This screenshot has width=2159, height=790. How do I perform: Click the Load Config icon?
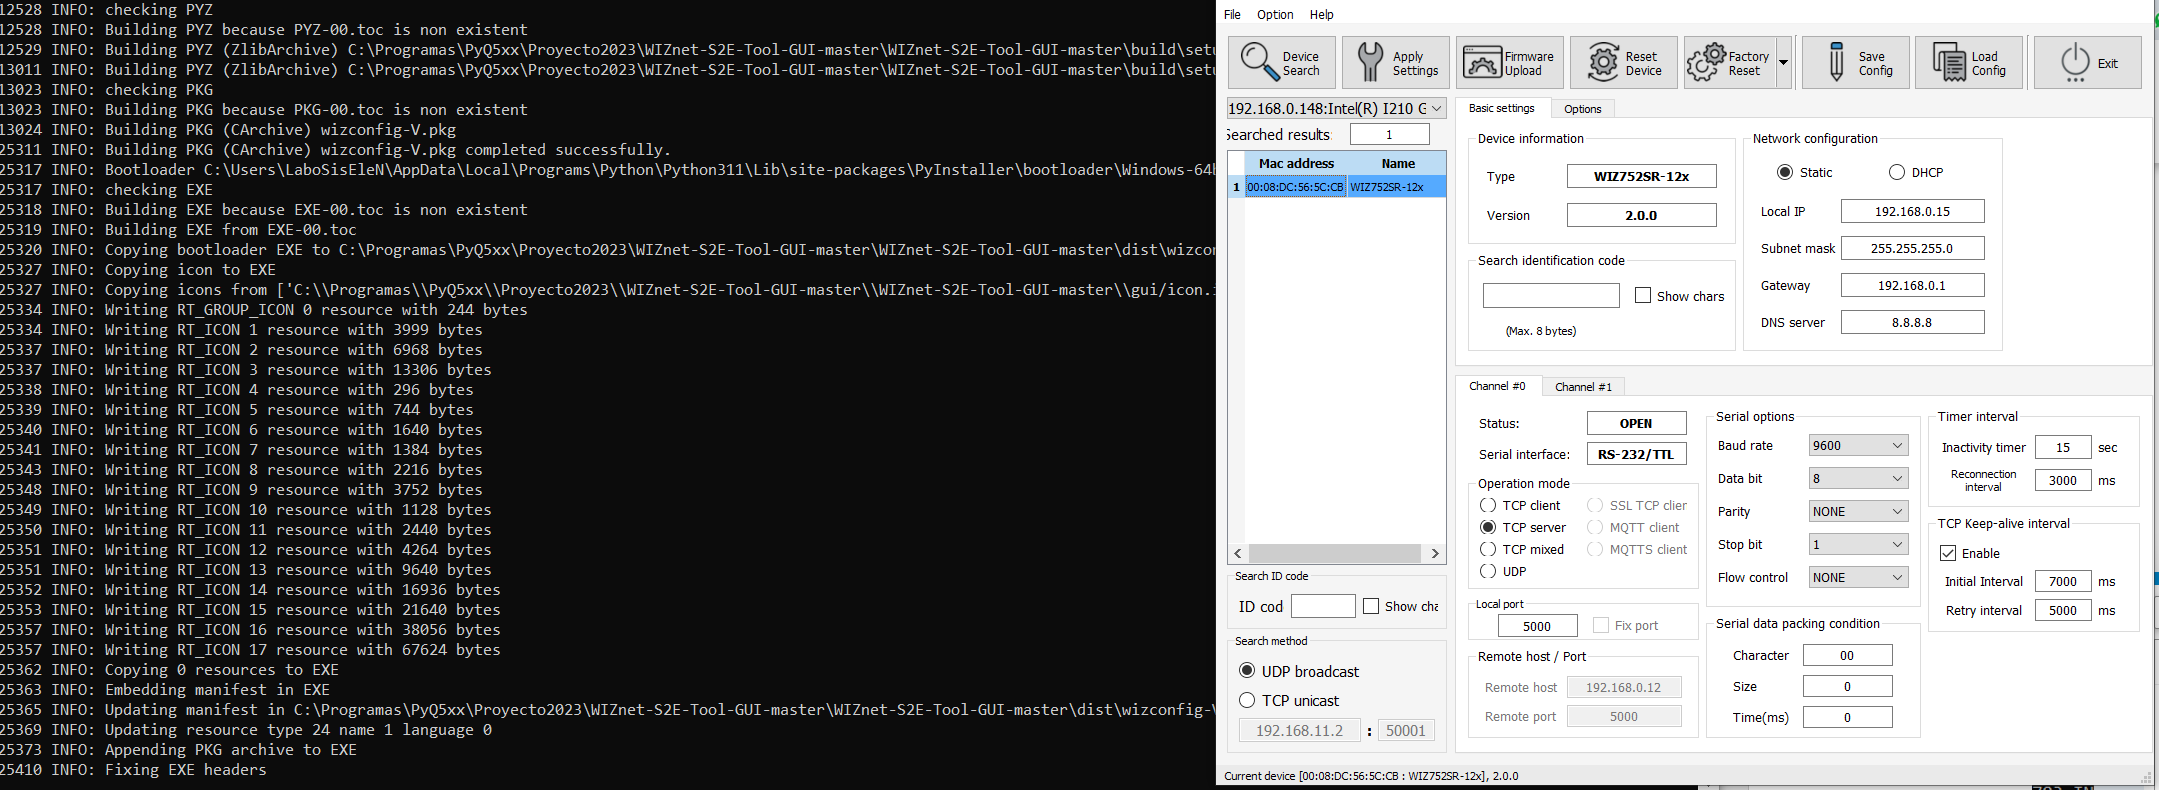point(1949,62)
